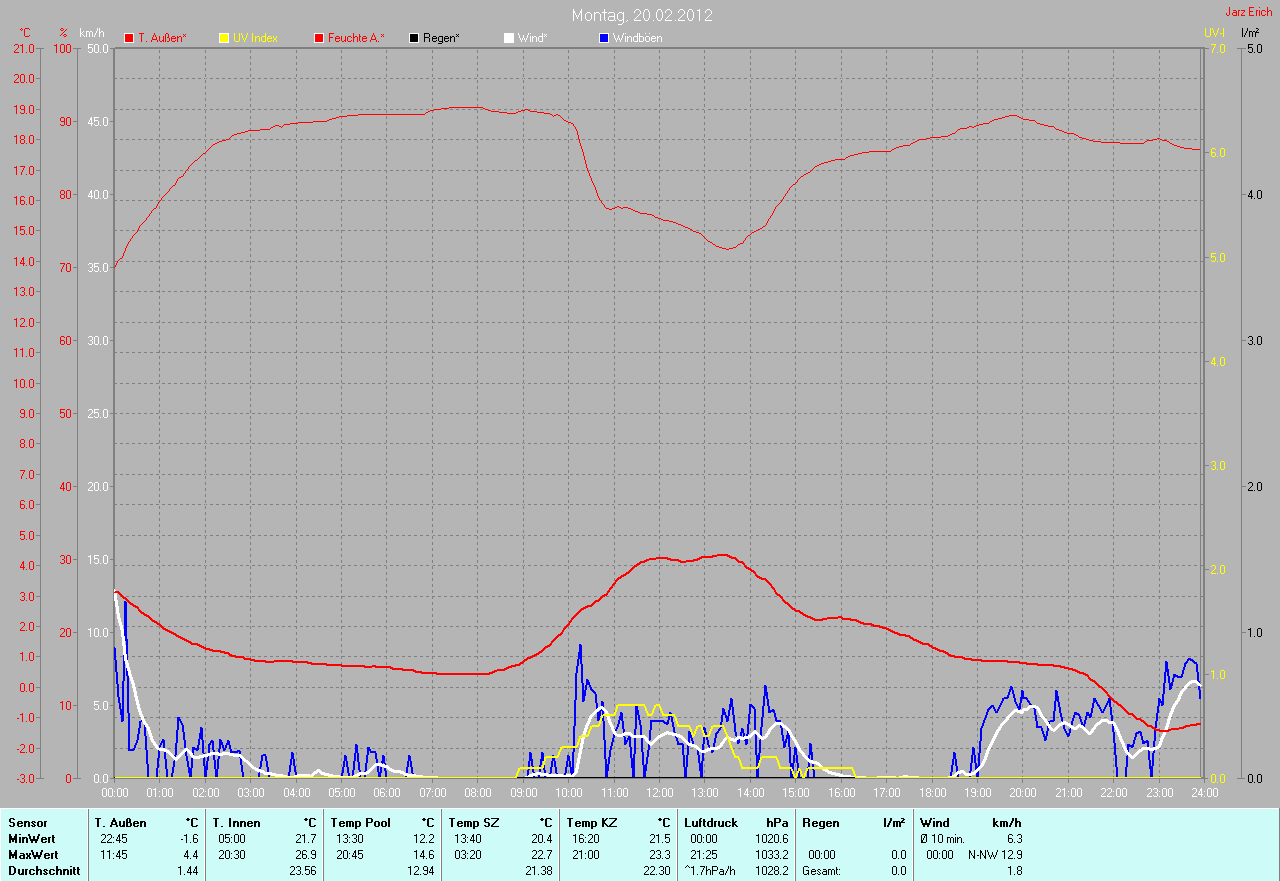Click the 'Wind' table column header
This screenshot has width=1280, height=881.
click(934, 823)
